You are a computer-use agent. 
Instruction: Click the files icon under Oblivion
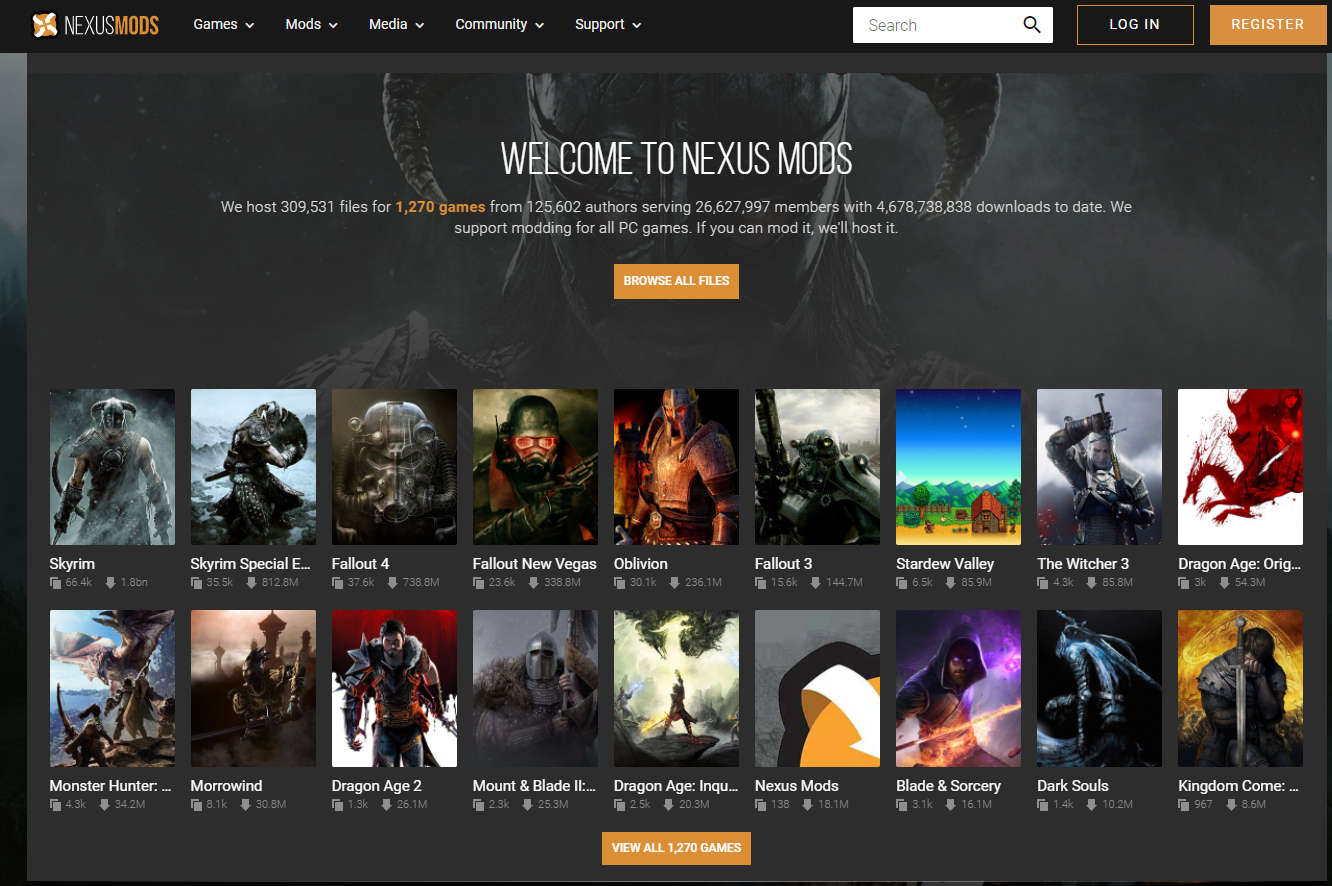619,583
